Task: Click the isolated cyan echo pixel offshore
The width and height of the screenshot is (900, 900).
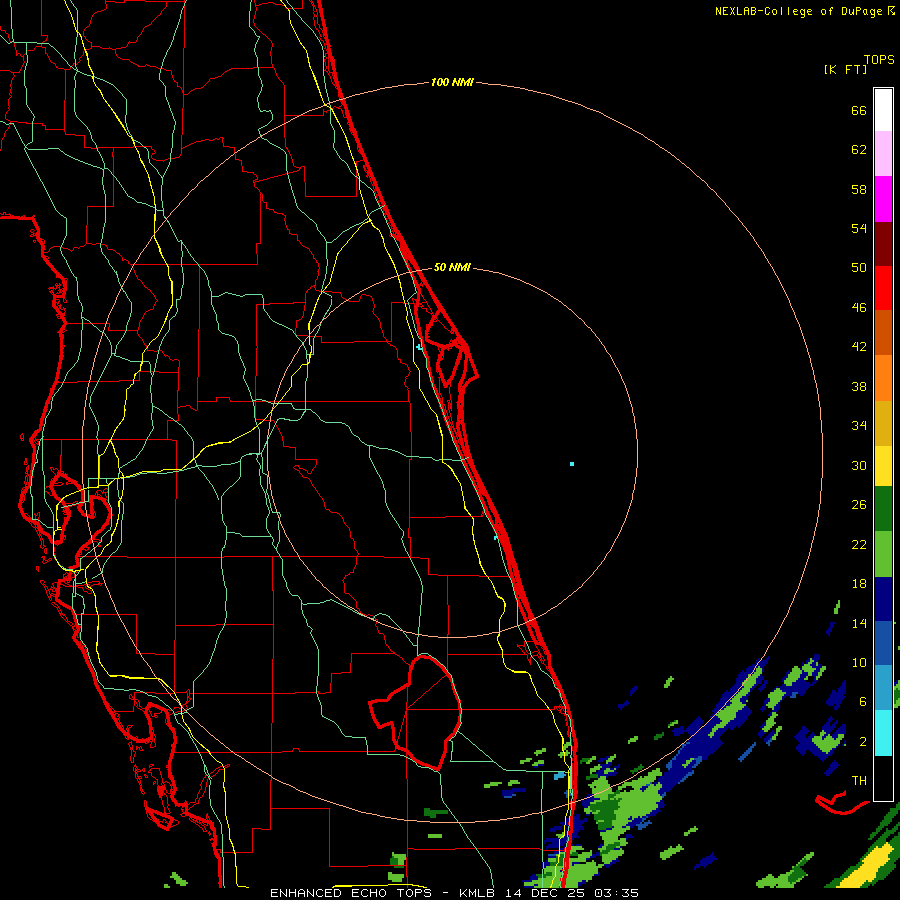Action: coord(572,464)
